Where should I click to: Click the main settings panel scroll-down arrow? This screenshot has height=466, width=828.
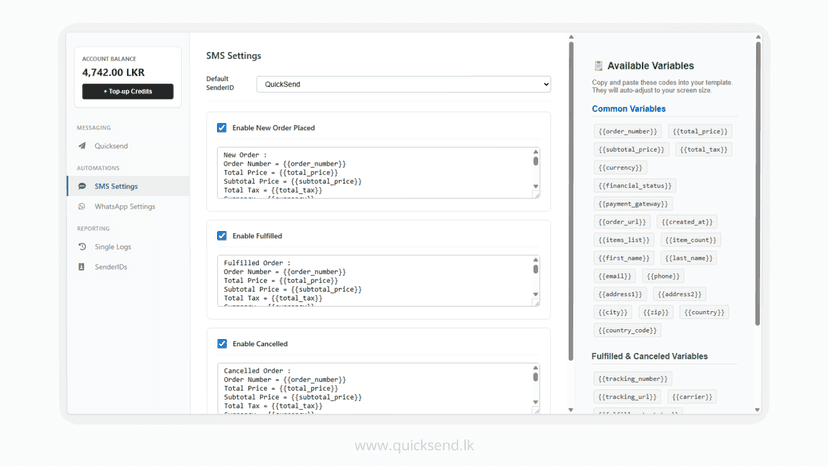click(571, 409)
